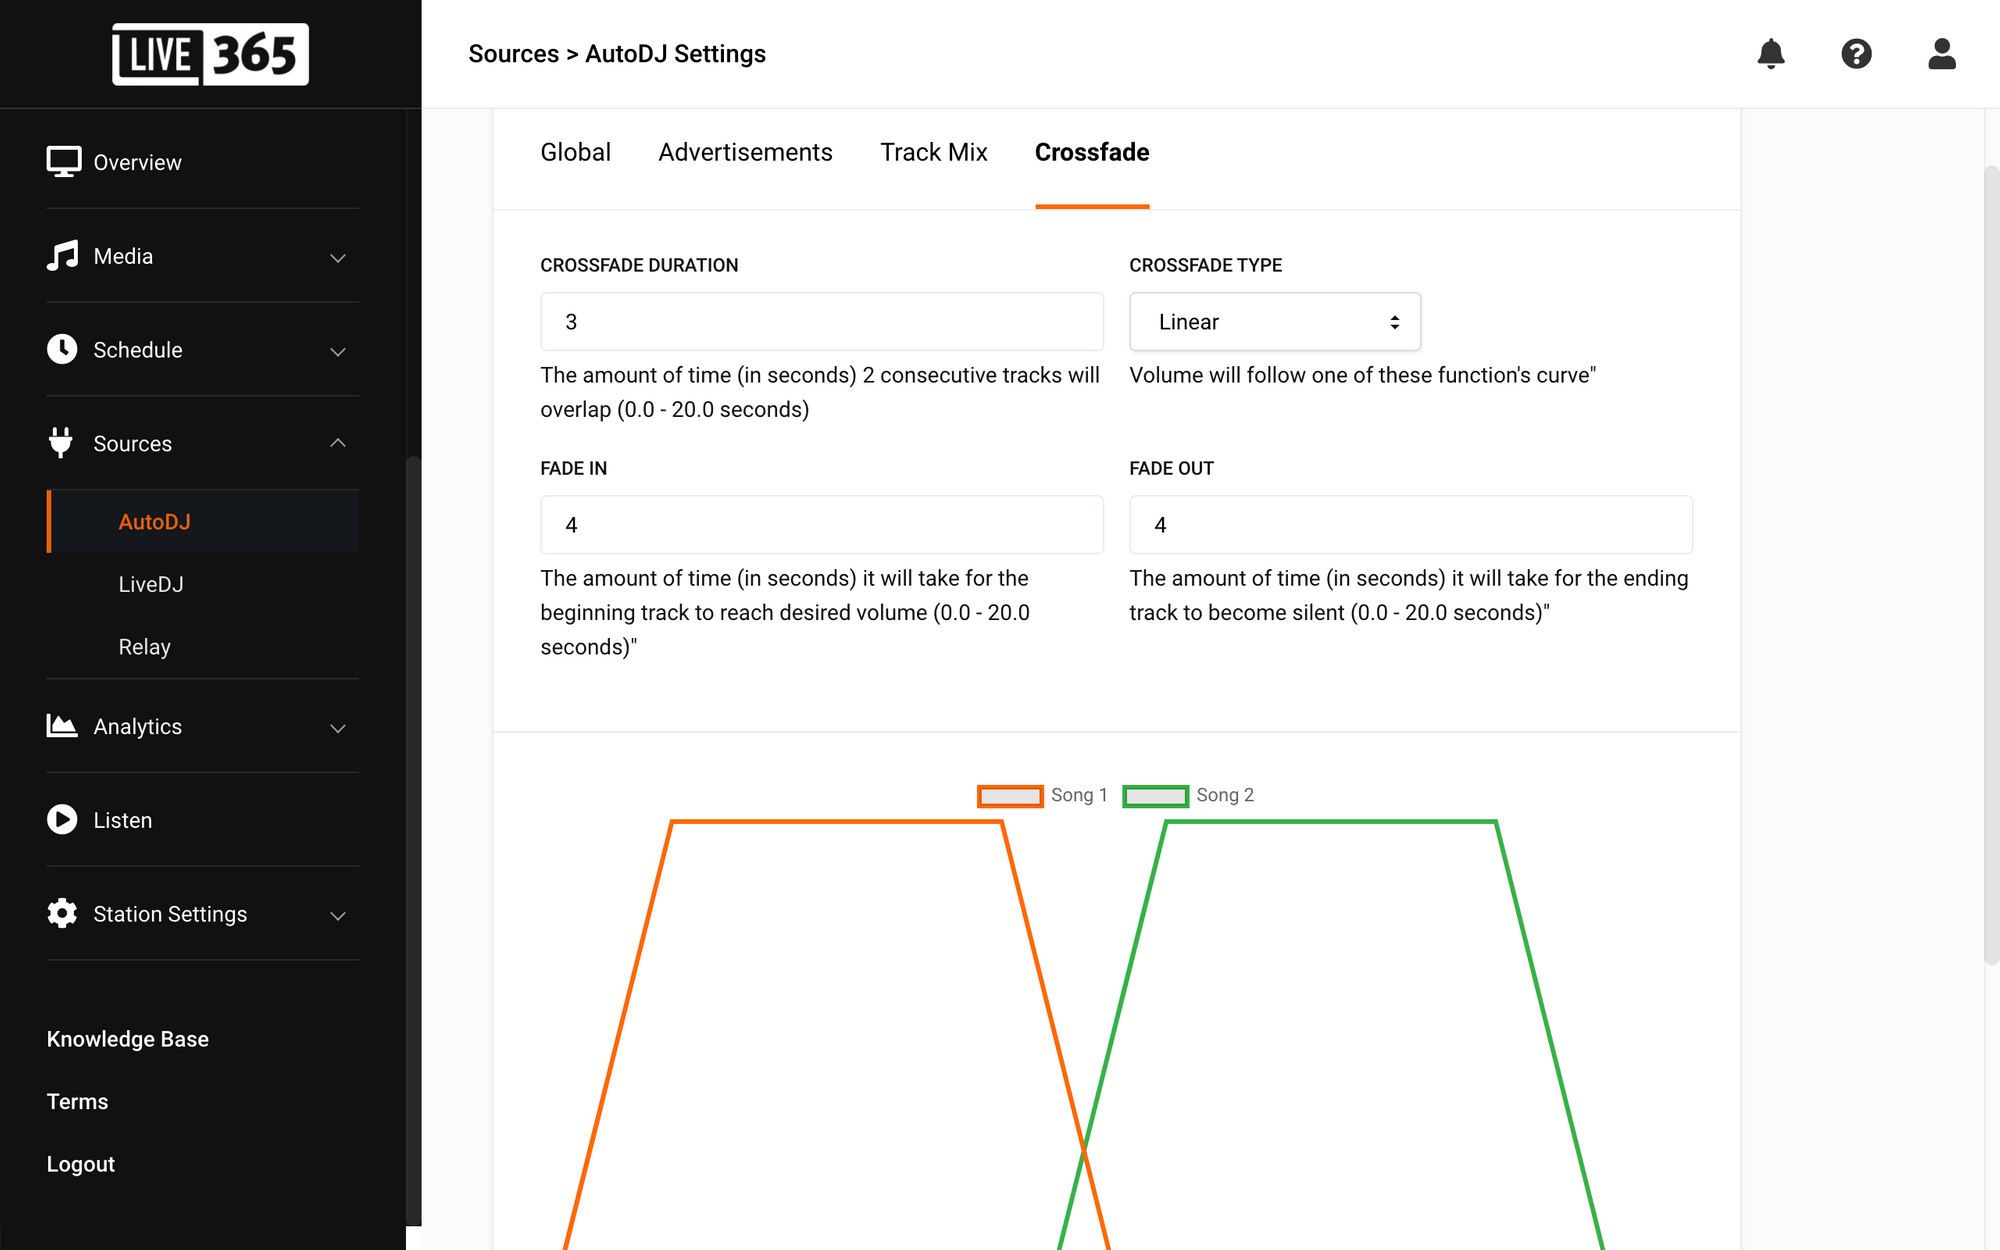This screenshot has height=1250, width=2000.
Task: Click the Crossfade Duration input field
Action: (822, 322)
